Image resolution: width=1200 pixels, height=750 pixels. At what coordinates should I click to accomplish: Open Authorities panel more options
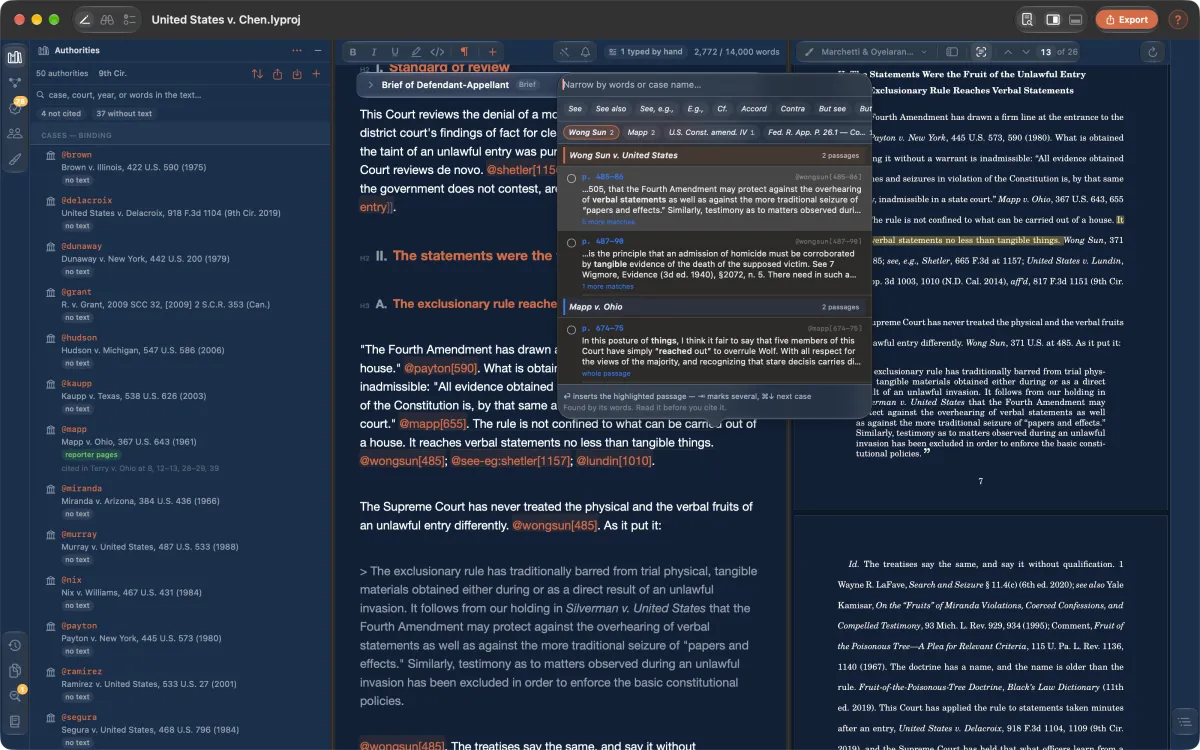[297, 50]
